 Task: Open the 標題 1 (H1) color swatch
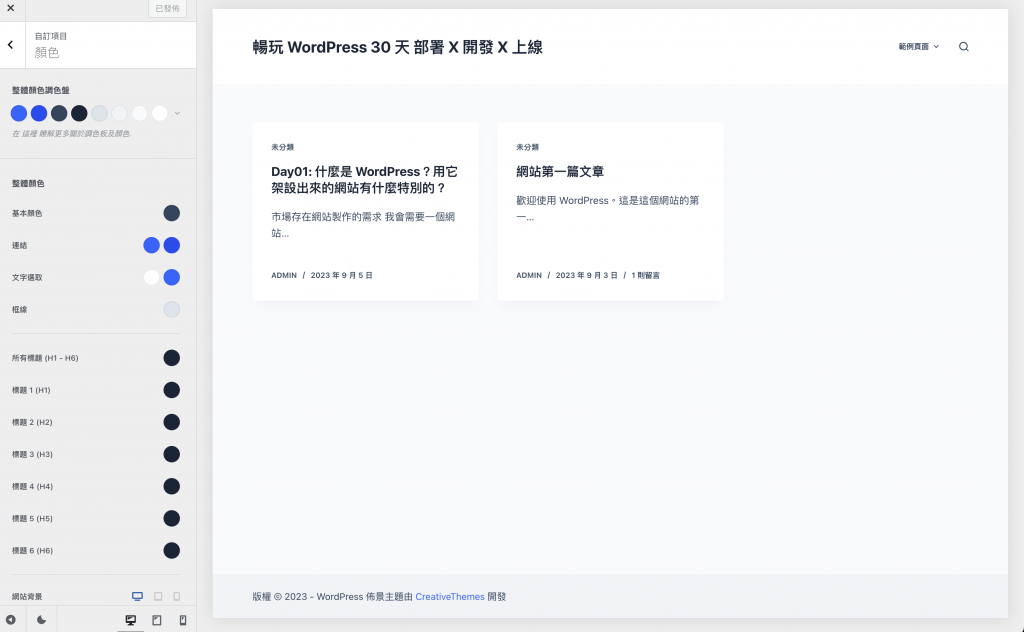[172, 390]
